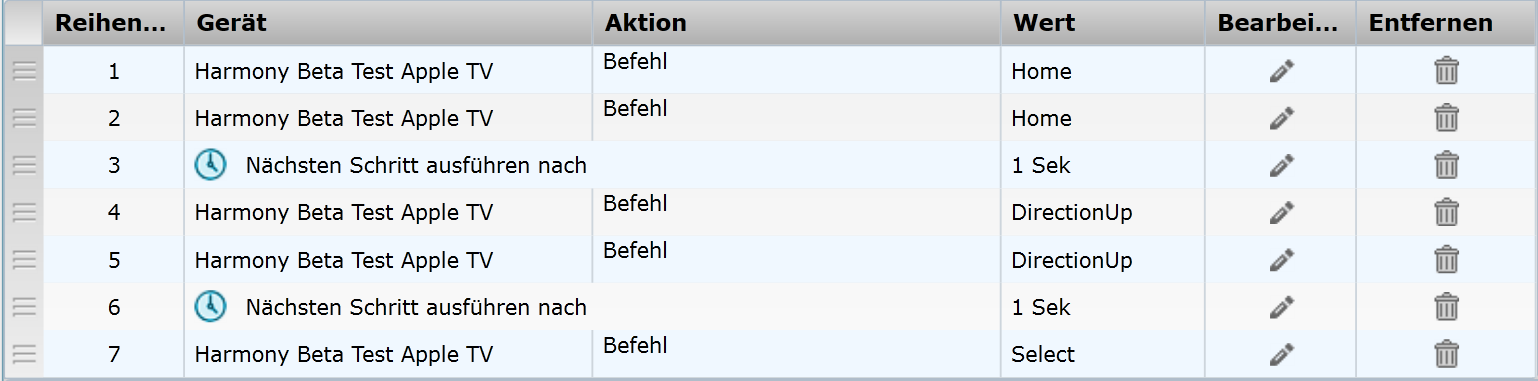1538x381 pixels.
Task: Click clock icon in step 3
Action: click(x=210, y=165)
